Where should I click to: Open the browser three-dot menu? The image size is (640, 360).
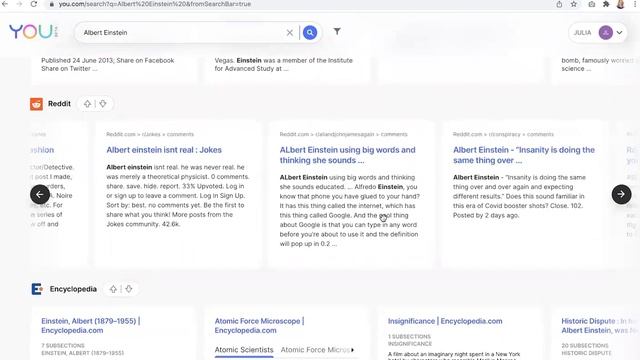635,4
